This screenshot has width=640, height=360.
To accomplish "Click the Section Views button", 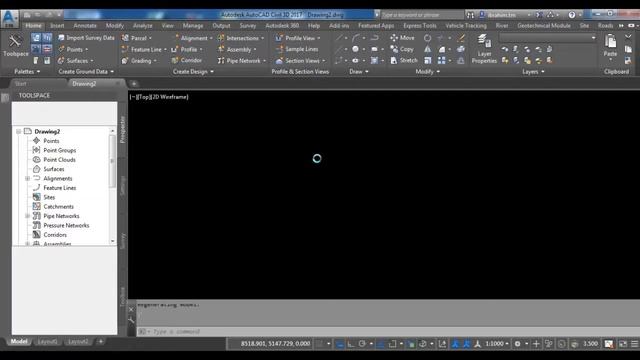I will [x=300, y=60].
